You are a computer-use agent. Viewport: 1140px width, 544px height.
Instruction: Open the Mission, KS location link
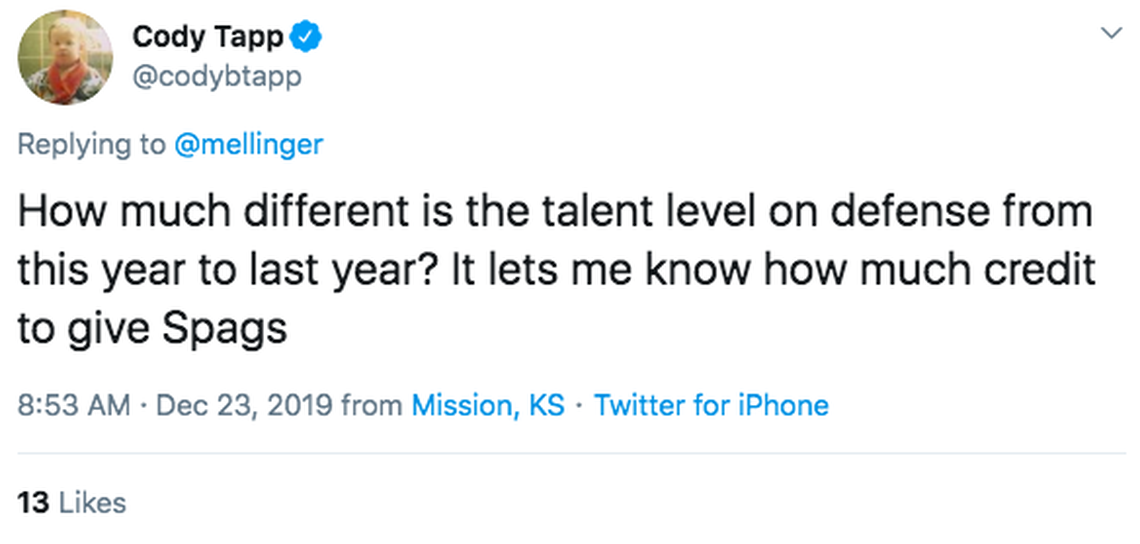(x=488, y=406)
